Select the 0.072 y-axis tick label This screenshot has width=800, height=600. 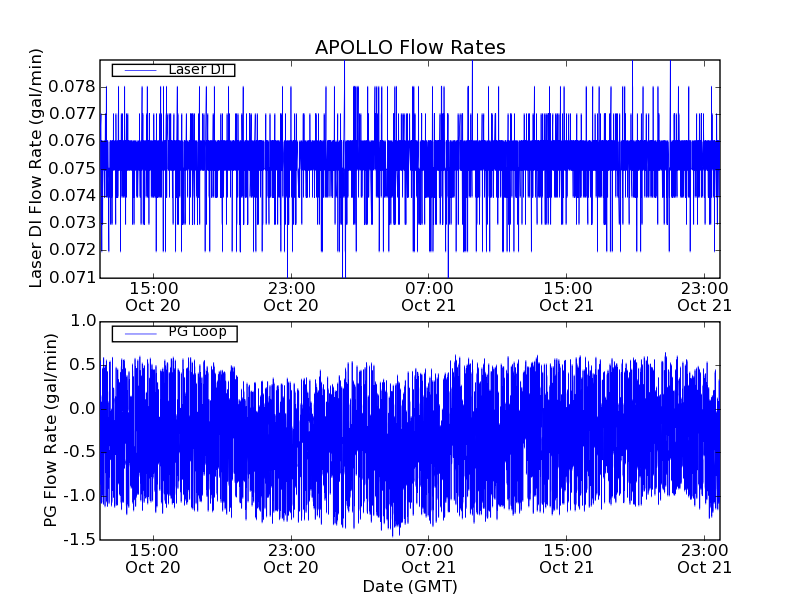(x=72, y=250)
